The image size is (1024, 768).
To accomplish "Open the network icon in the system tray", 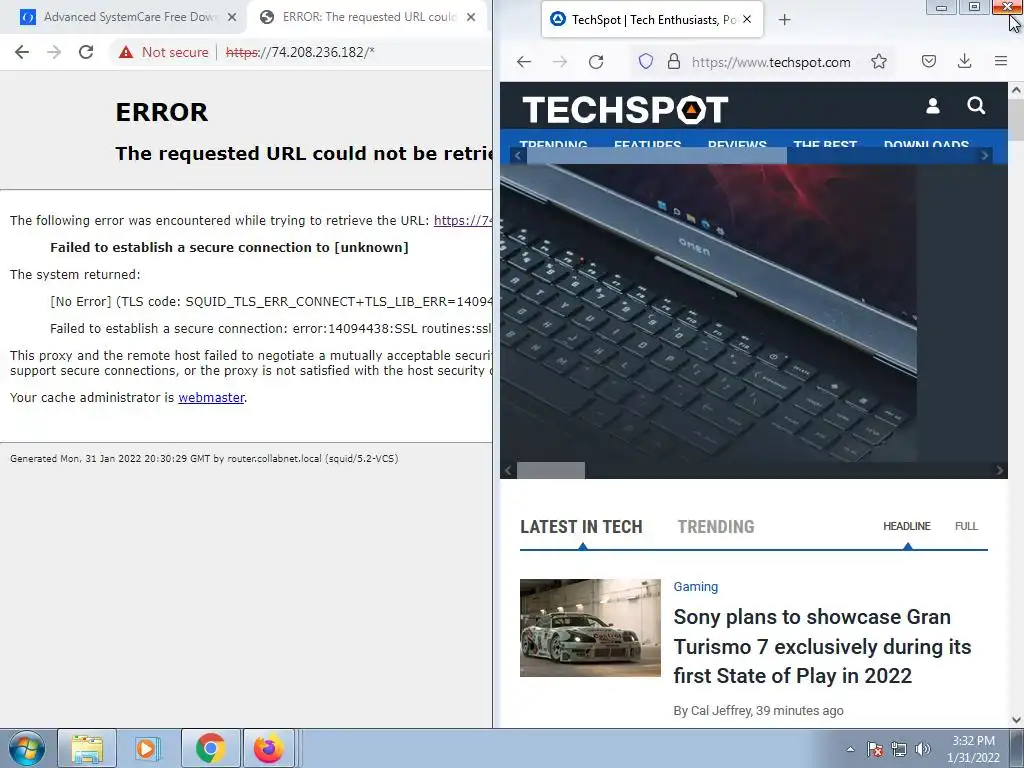I will [x=899, y=749].
